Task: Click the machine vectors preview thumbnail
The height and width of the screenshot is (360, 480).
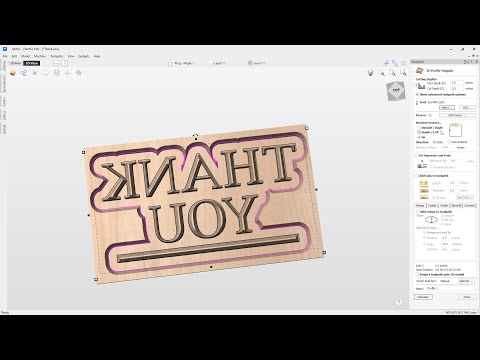Action: (455, 130)
